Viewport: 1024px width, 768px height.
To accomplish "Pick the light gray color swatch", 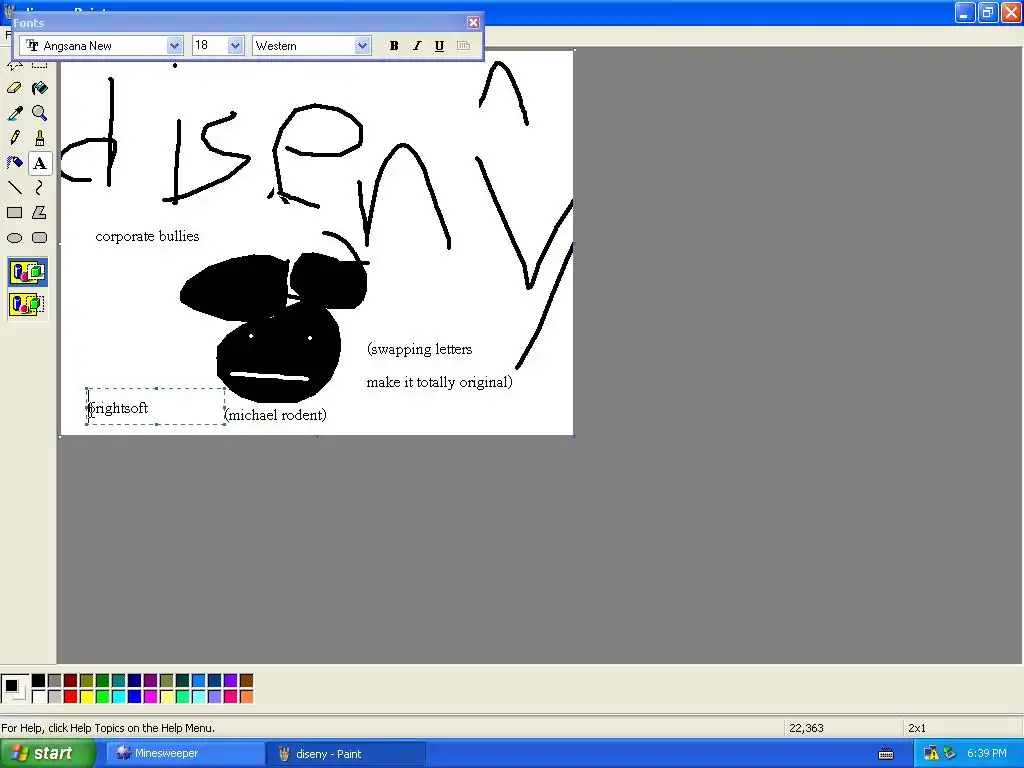I will pyautogui.click(x=54, y=697).
